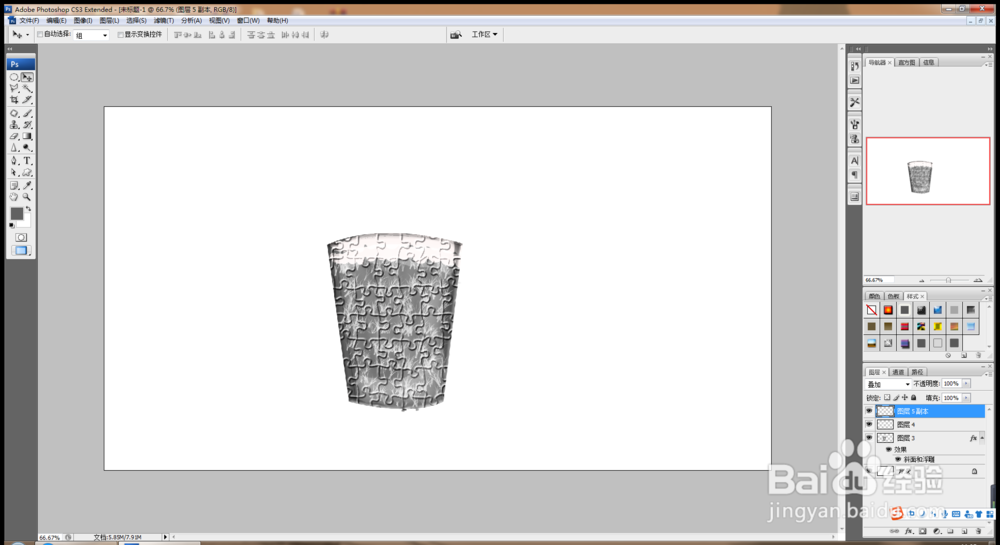The height and width of the screenshot is (545, 1000).
Task: Switch to the 路径 tab
Action: tap(917, 372)
